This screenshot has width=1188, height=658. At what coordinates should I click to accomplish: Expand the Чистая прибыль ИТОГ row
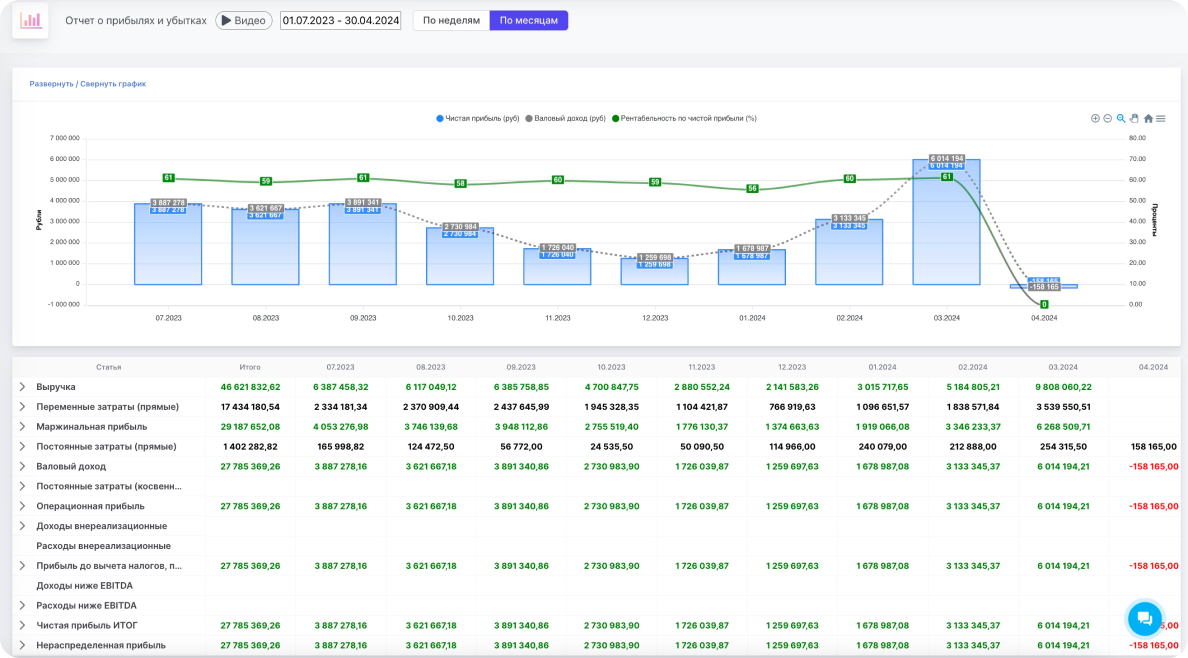pyautogui.click(x=22, y=625)
